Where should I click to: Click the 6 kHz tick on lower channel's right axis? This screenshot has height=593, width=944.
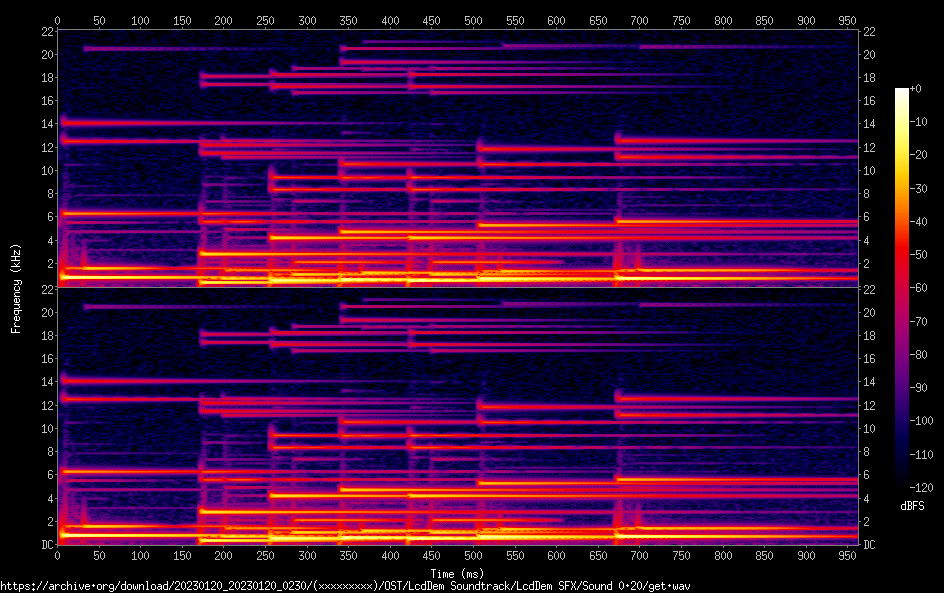[870, 475]
